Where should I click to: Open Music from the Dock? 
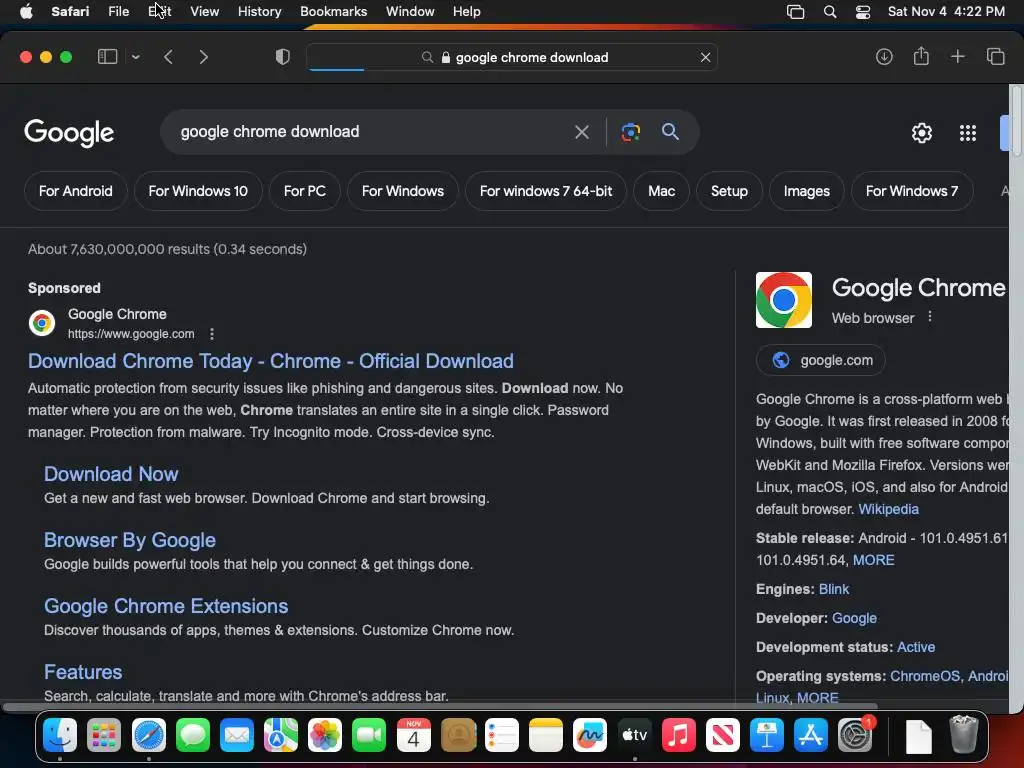[679, 735]
